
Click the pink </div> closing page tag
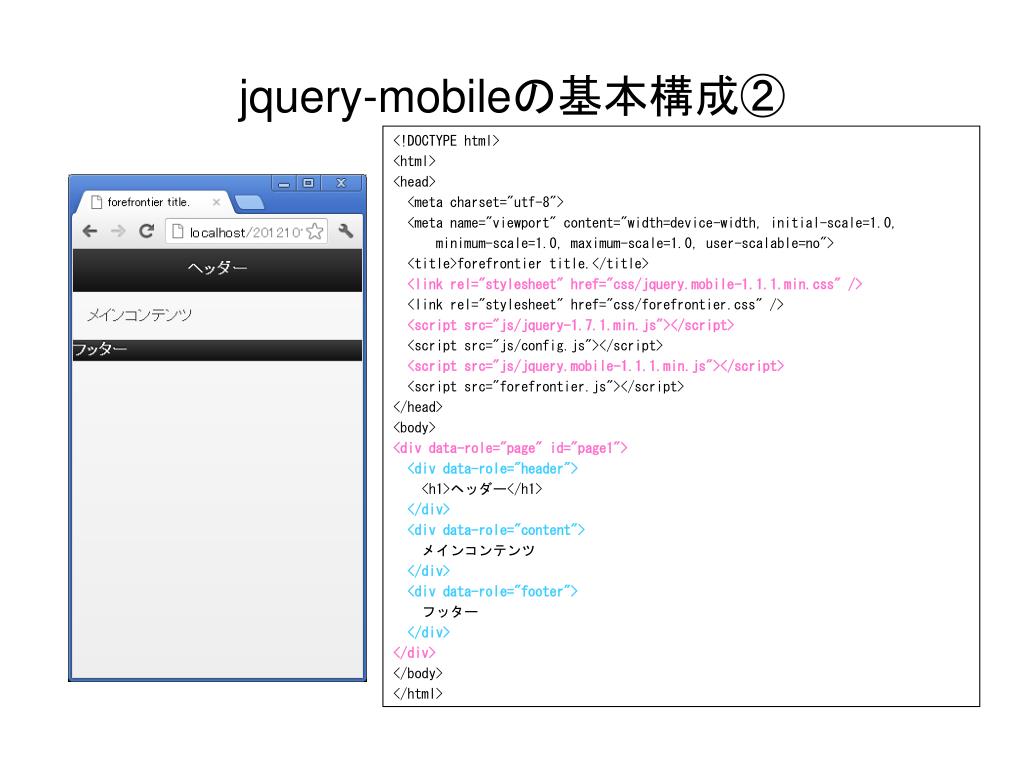click(414, 653)
